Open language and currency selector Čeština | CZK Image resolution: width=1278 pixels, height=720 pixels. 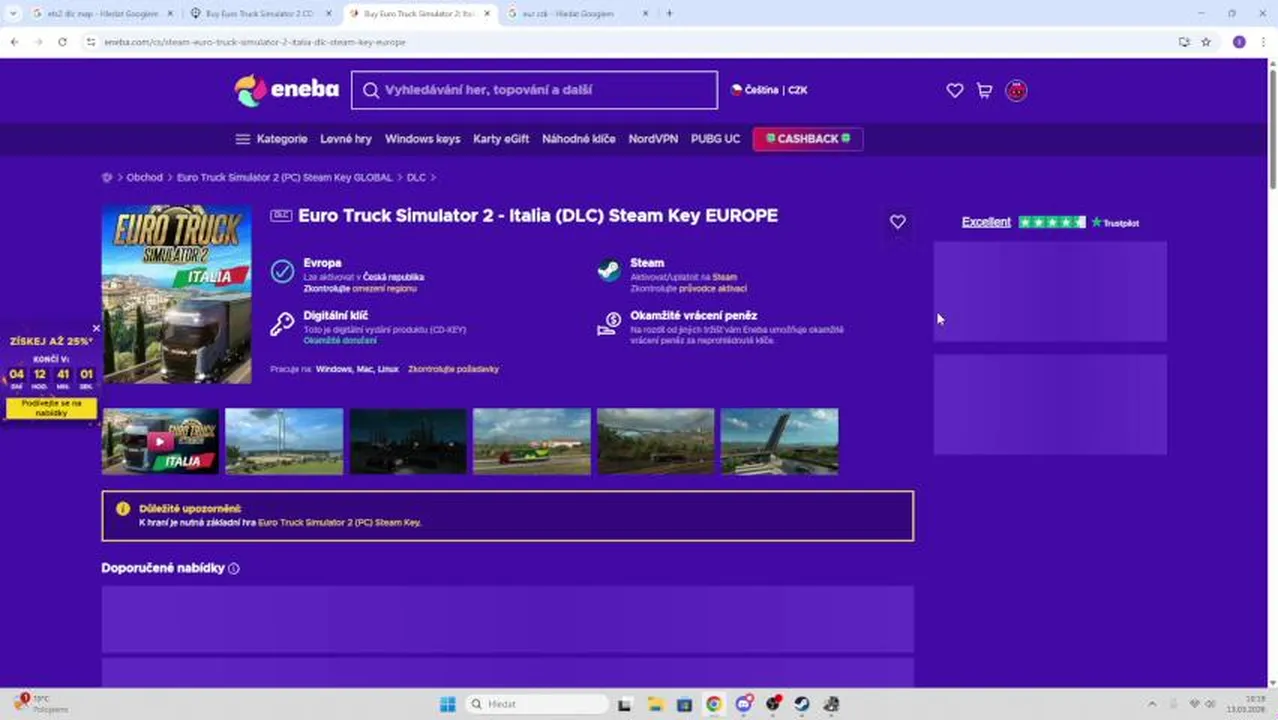pos(769,90)
